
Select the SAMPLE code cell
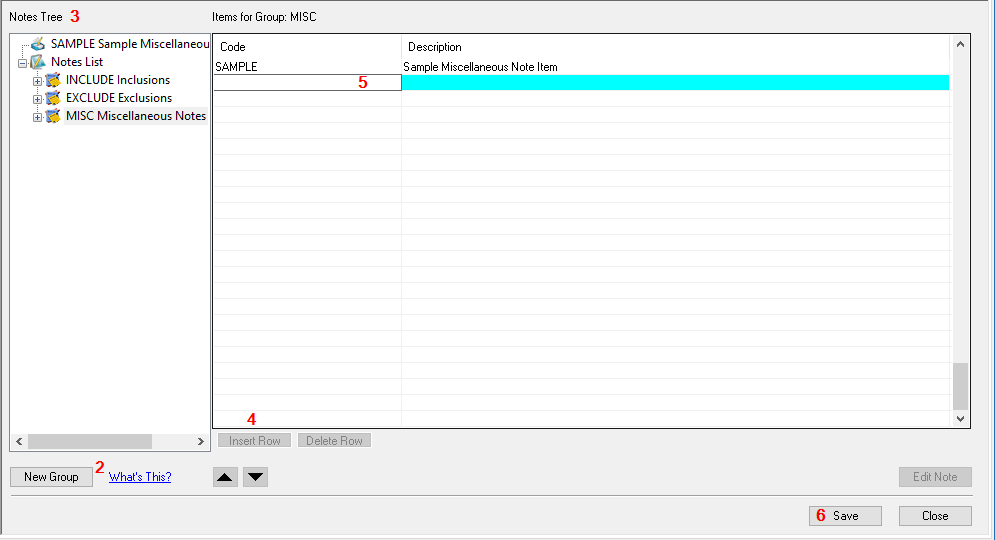[307, 67]
